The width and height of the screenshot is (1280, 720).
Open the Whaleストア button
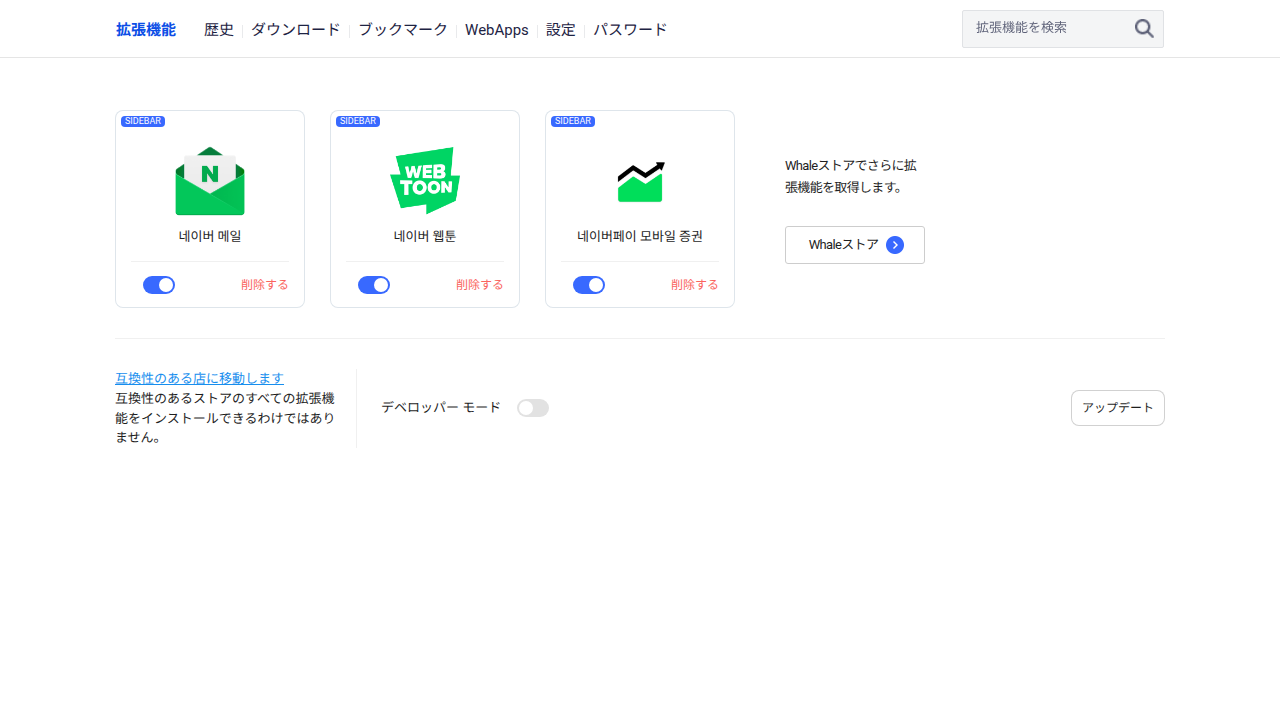[x=855, y=245]
